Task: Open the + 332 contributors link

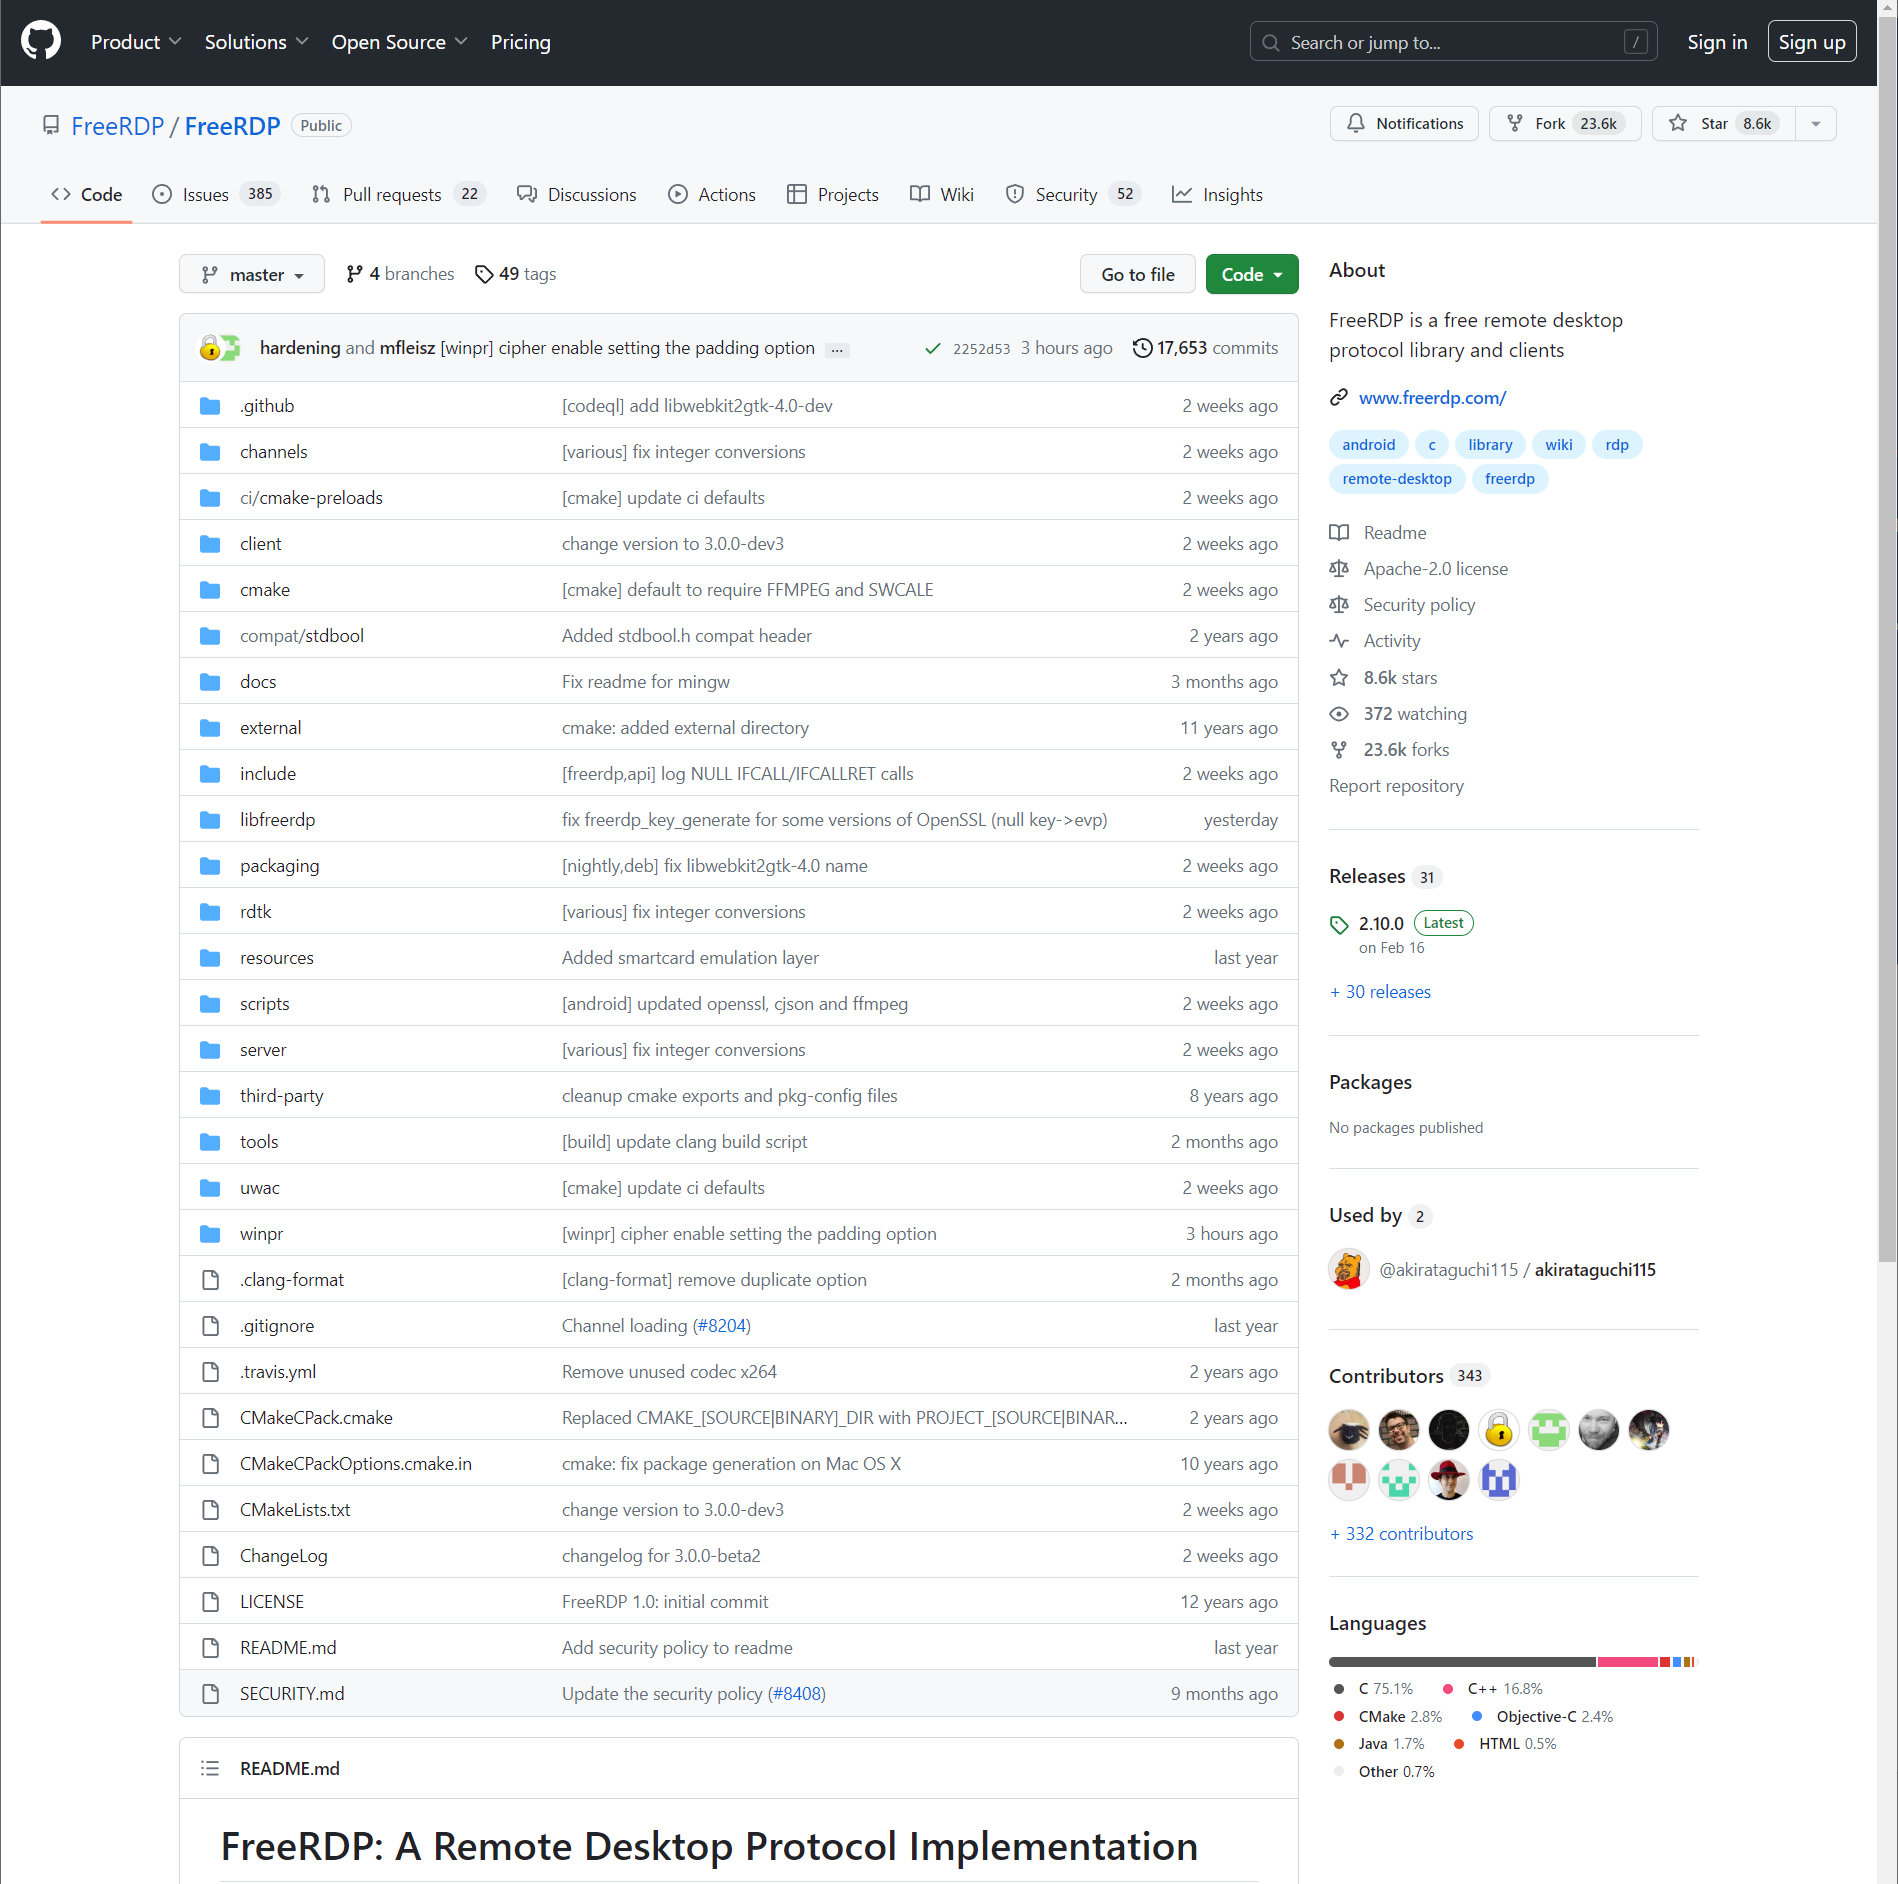Action: click(1401, 1534)
